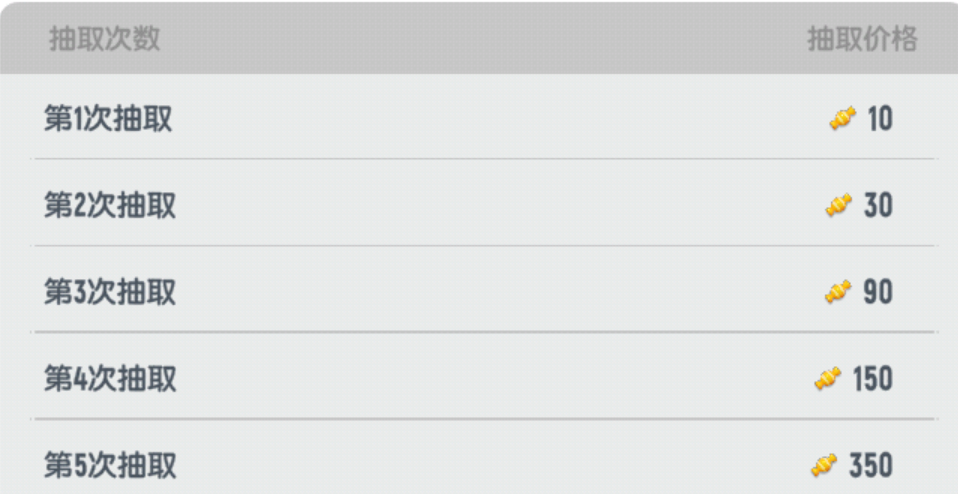
Task: Click the price value 10
Action: (x=880, y=119)
